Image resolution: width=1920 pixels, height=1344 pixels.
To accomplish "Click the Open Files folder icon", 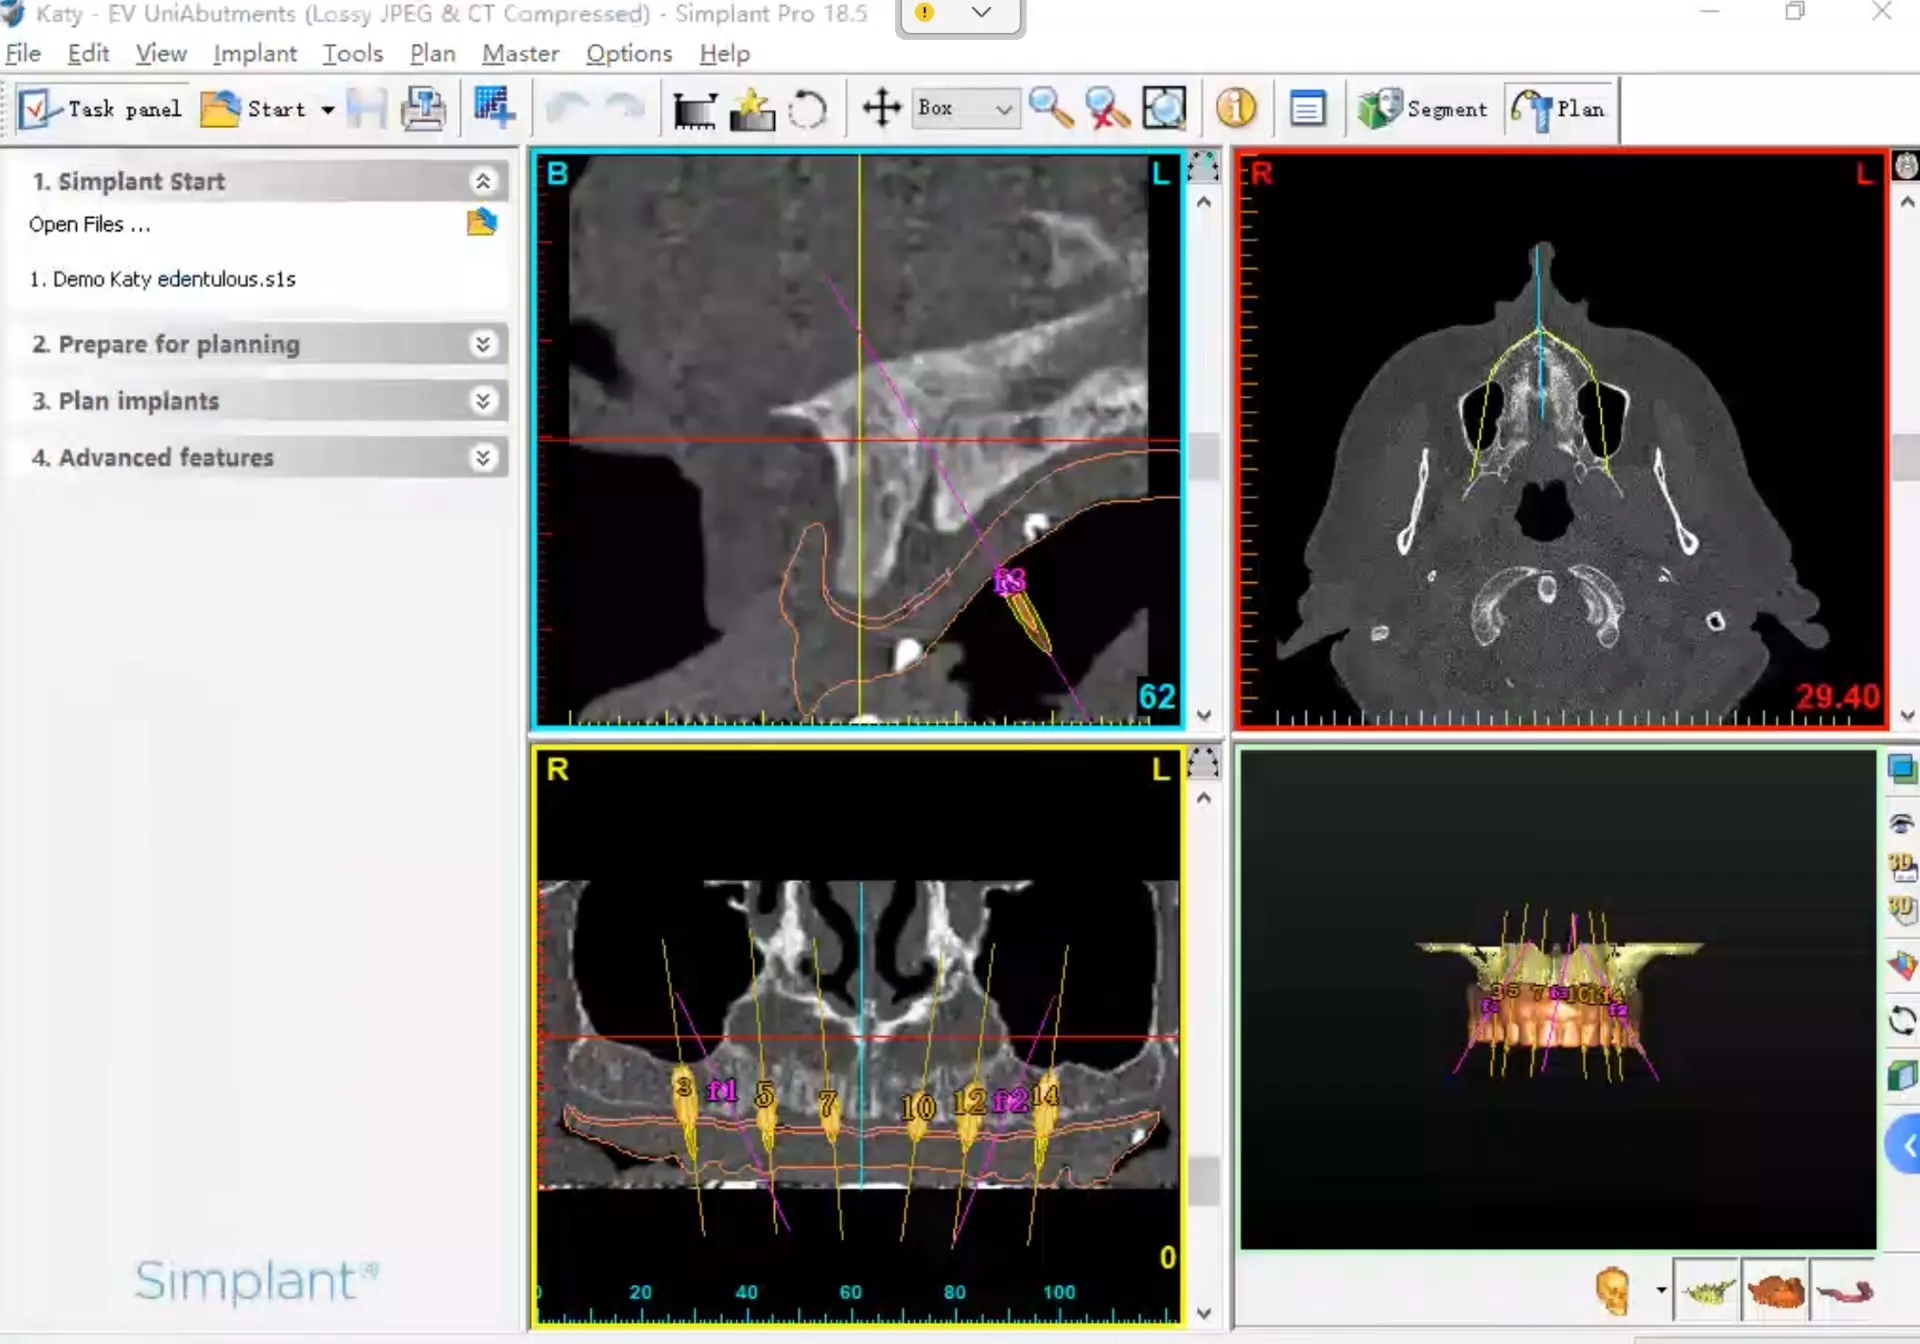I will 481,222.
